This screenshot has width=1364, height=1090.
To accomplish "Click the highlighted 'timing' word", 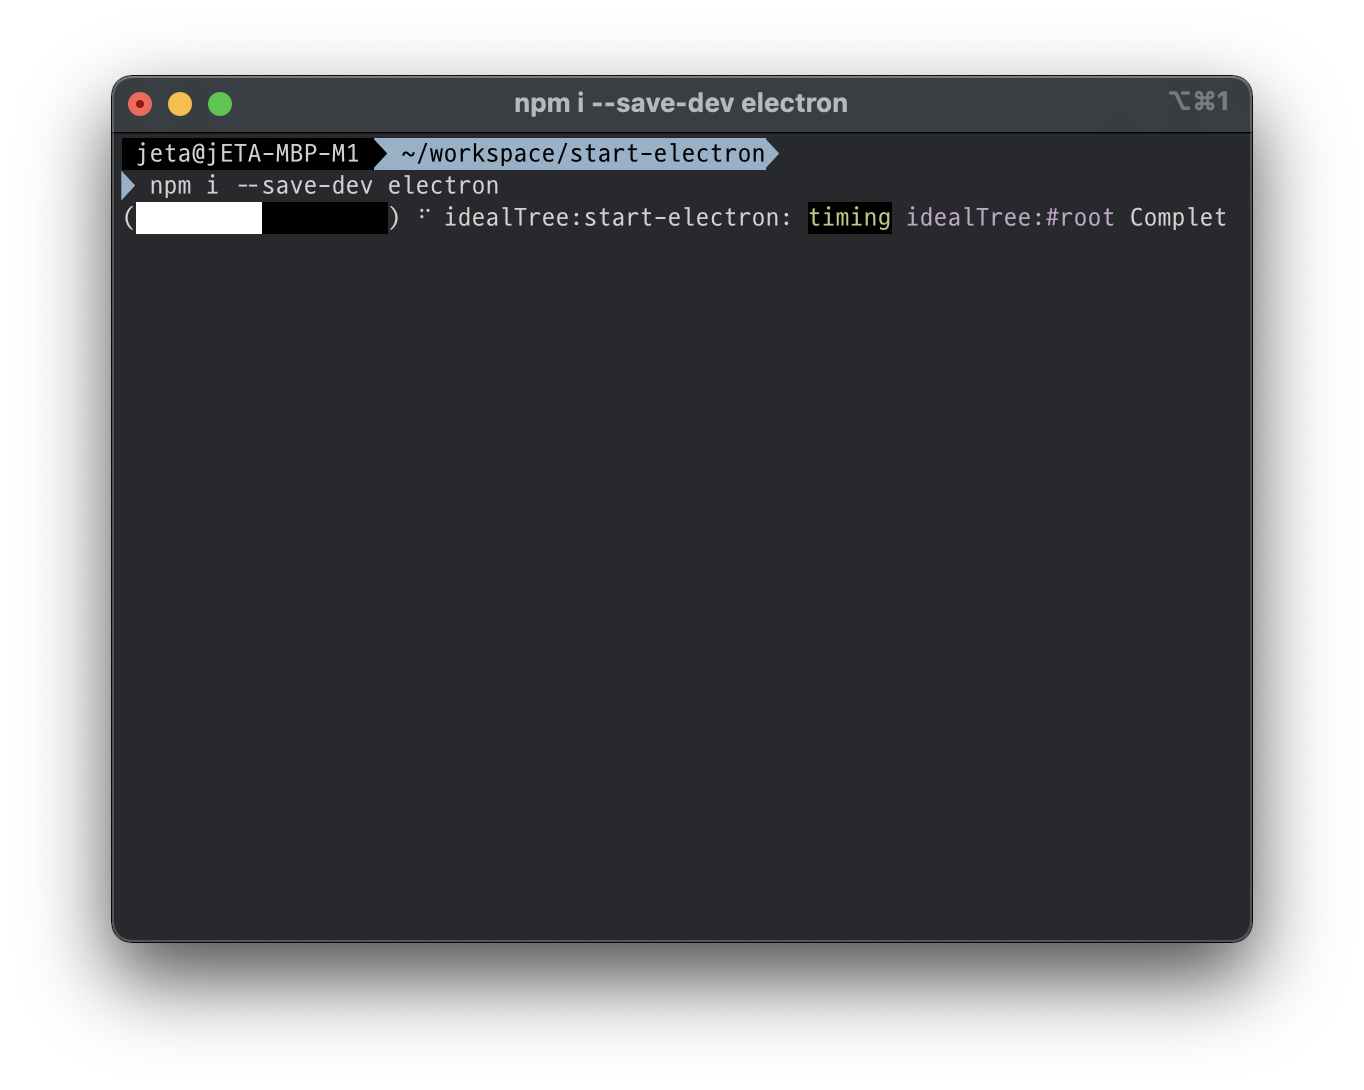I will point(850,218).
